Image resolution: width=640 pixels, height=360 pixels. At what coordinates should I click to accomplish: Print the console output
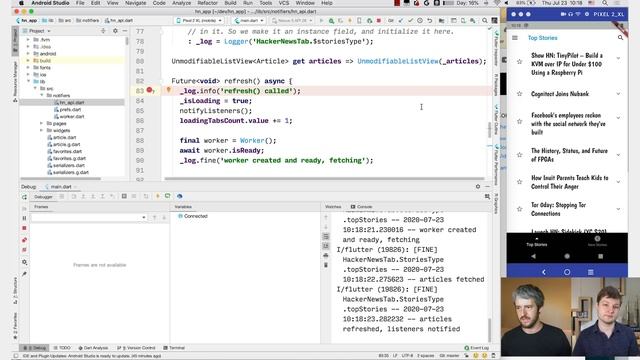(x=326, y=256)
